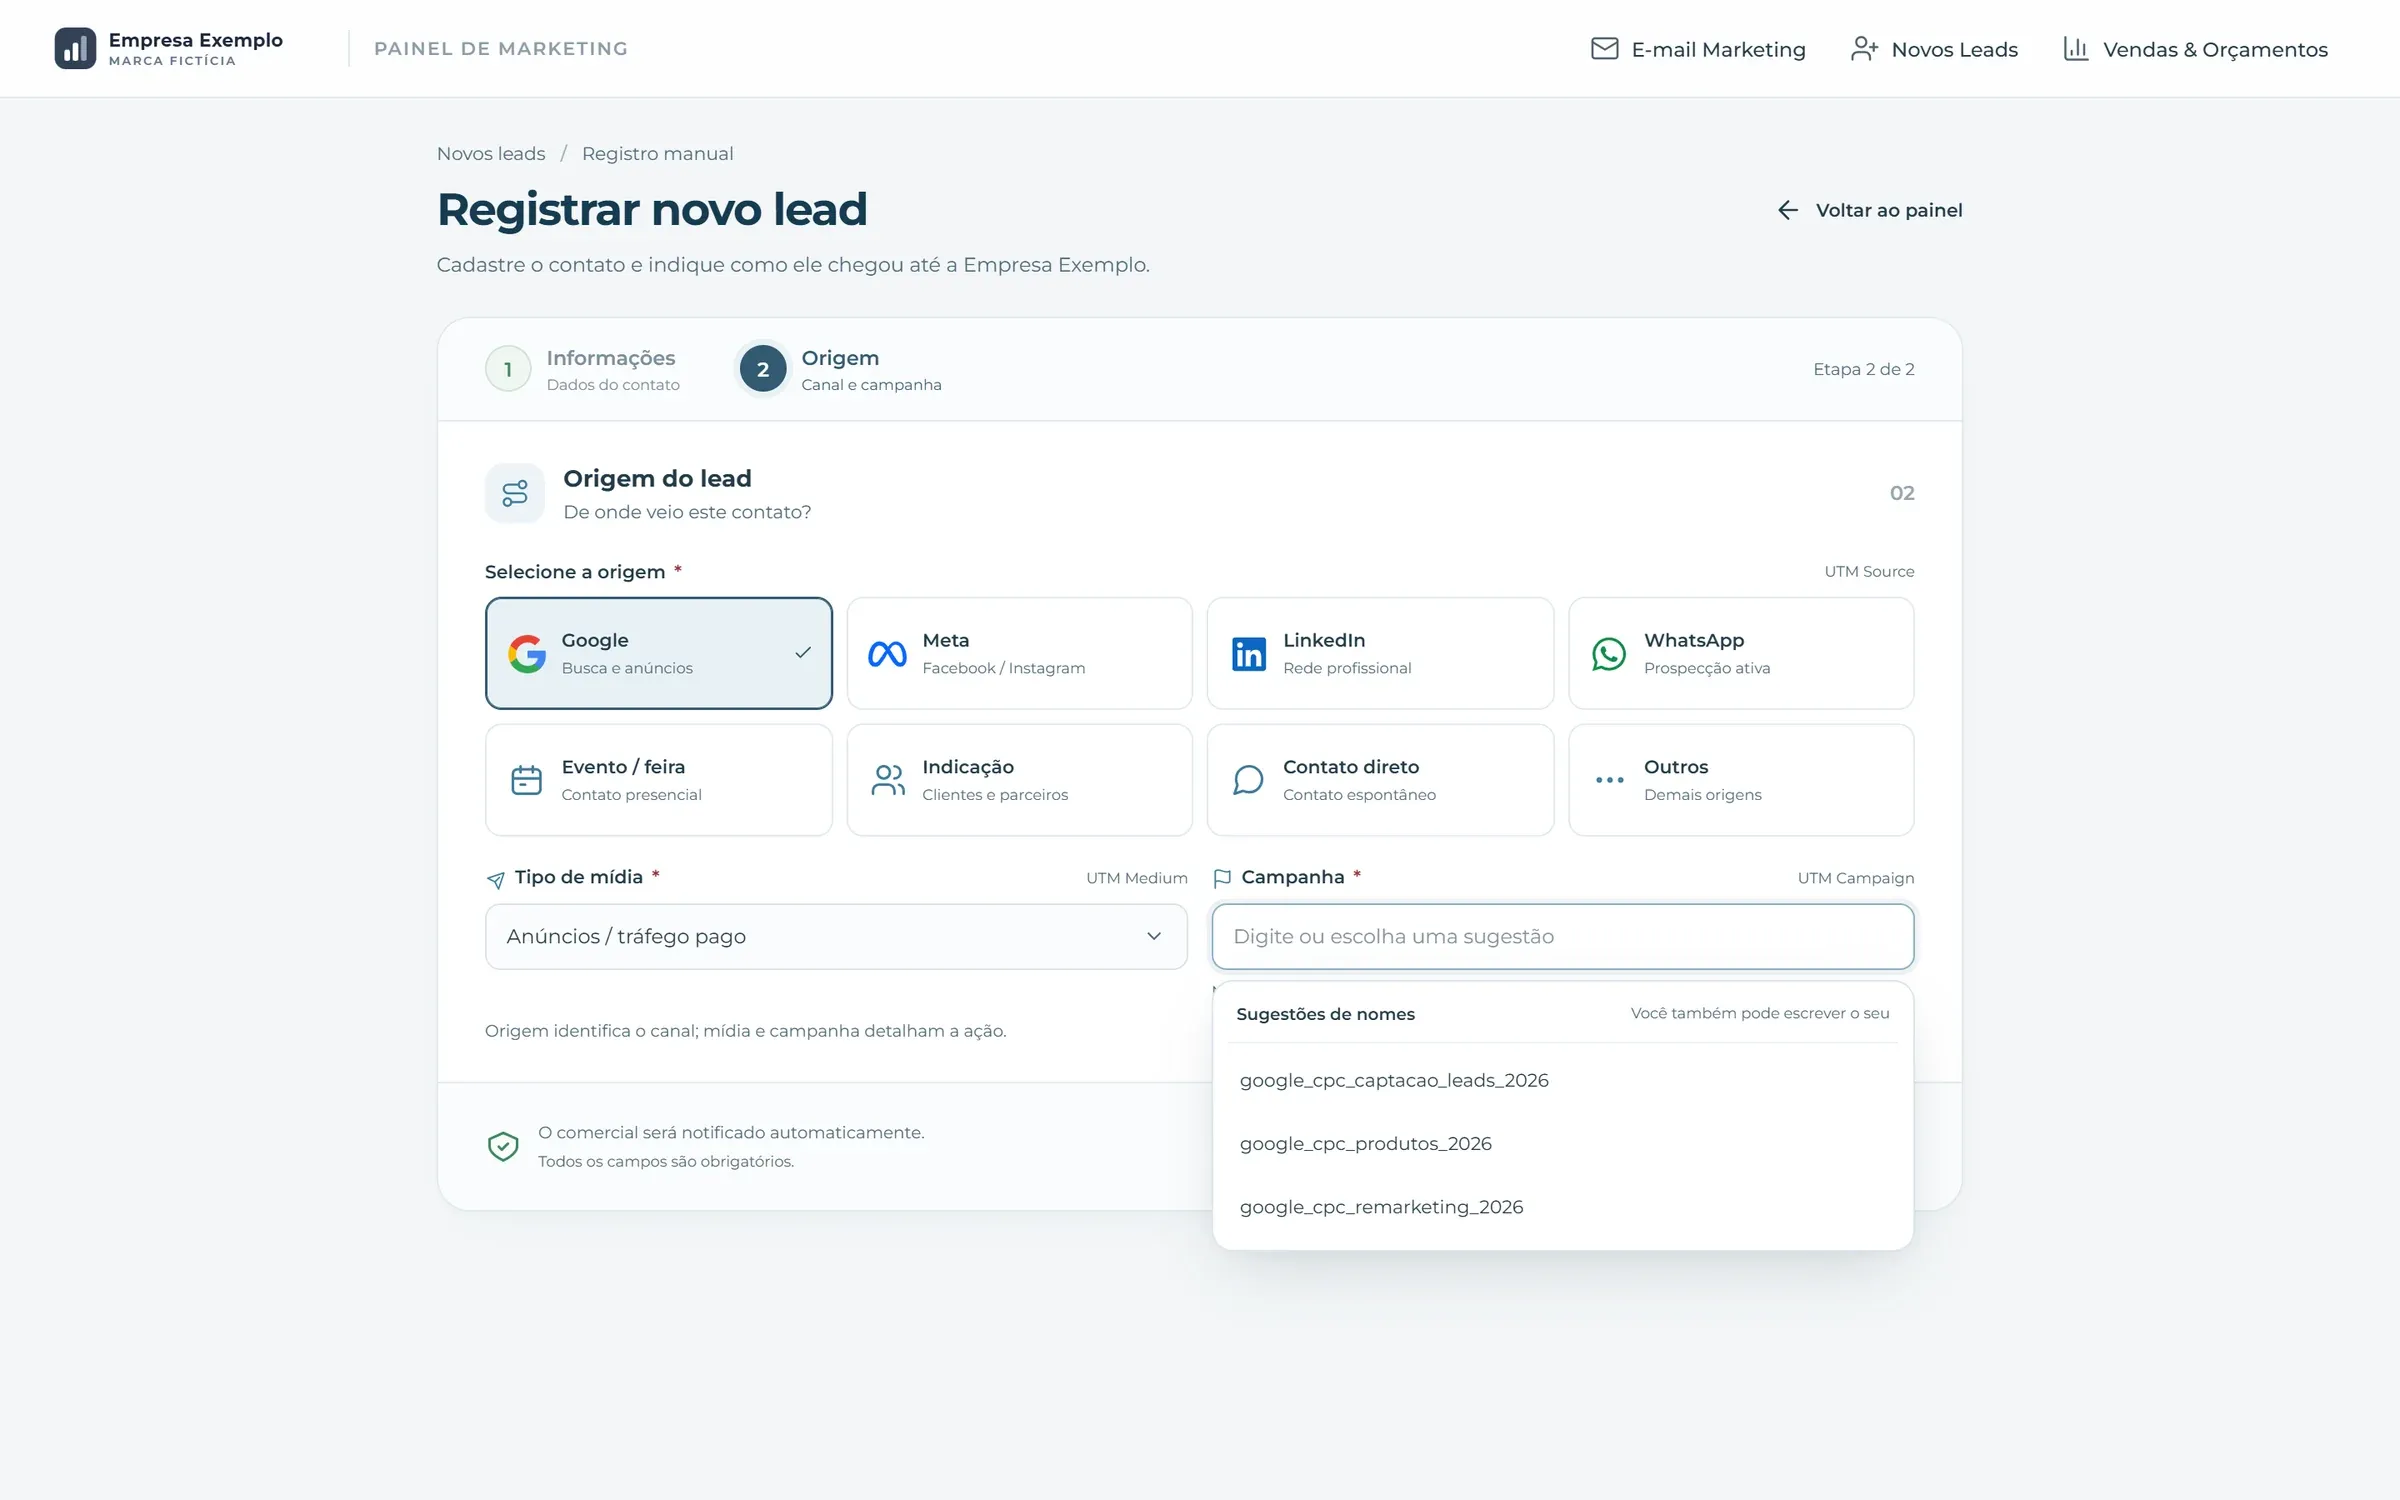The image size is (2400, 1500).
Task: Pick the WhatsApp Prospecção ativa origin
Action: (1741, 653)
